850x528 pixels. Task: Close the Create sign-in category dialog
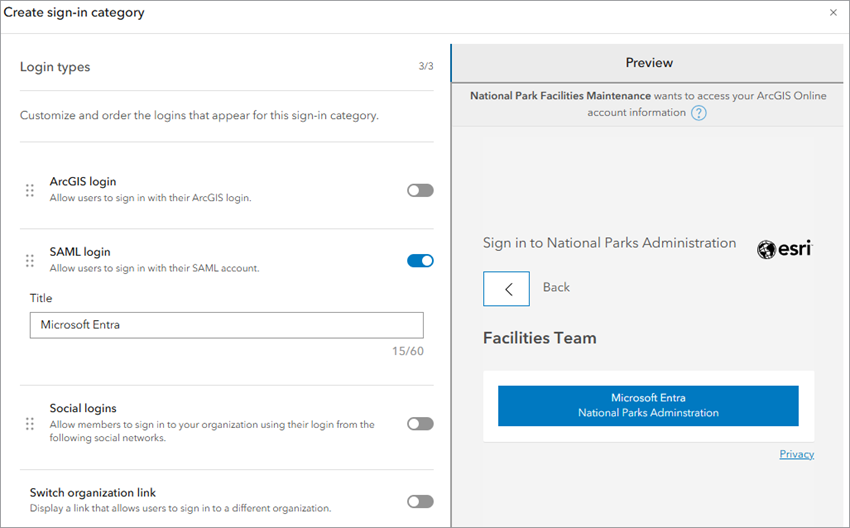point(834,13)
